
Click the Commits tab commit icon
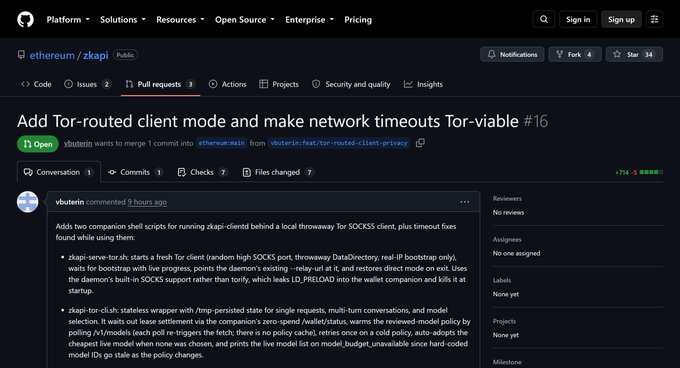(112, 172)
